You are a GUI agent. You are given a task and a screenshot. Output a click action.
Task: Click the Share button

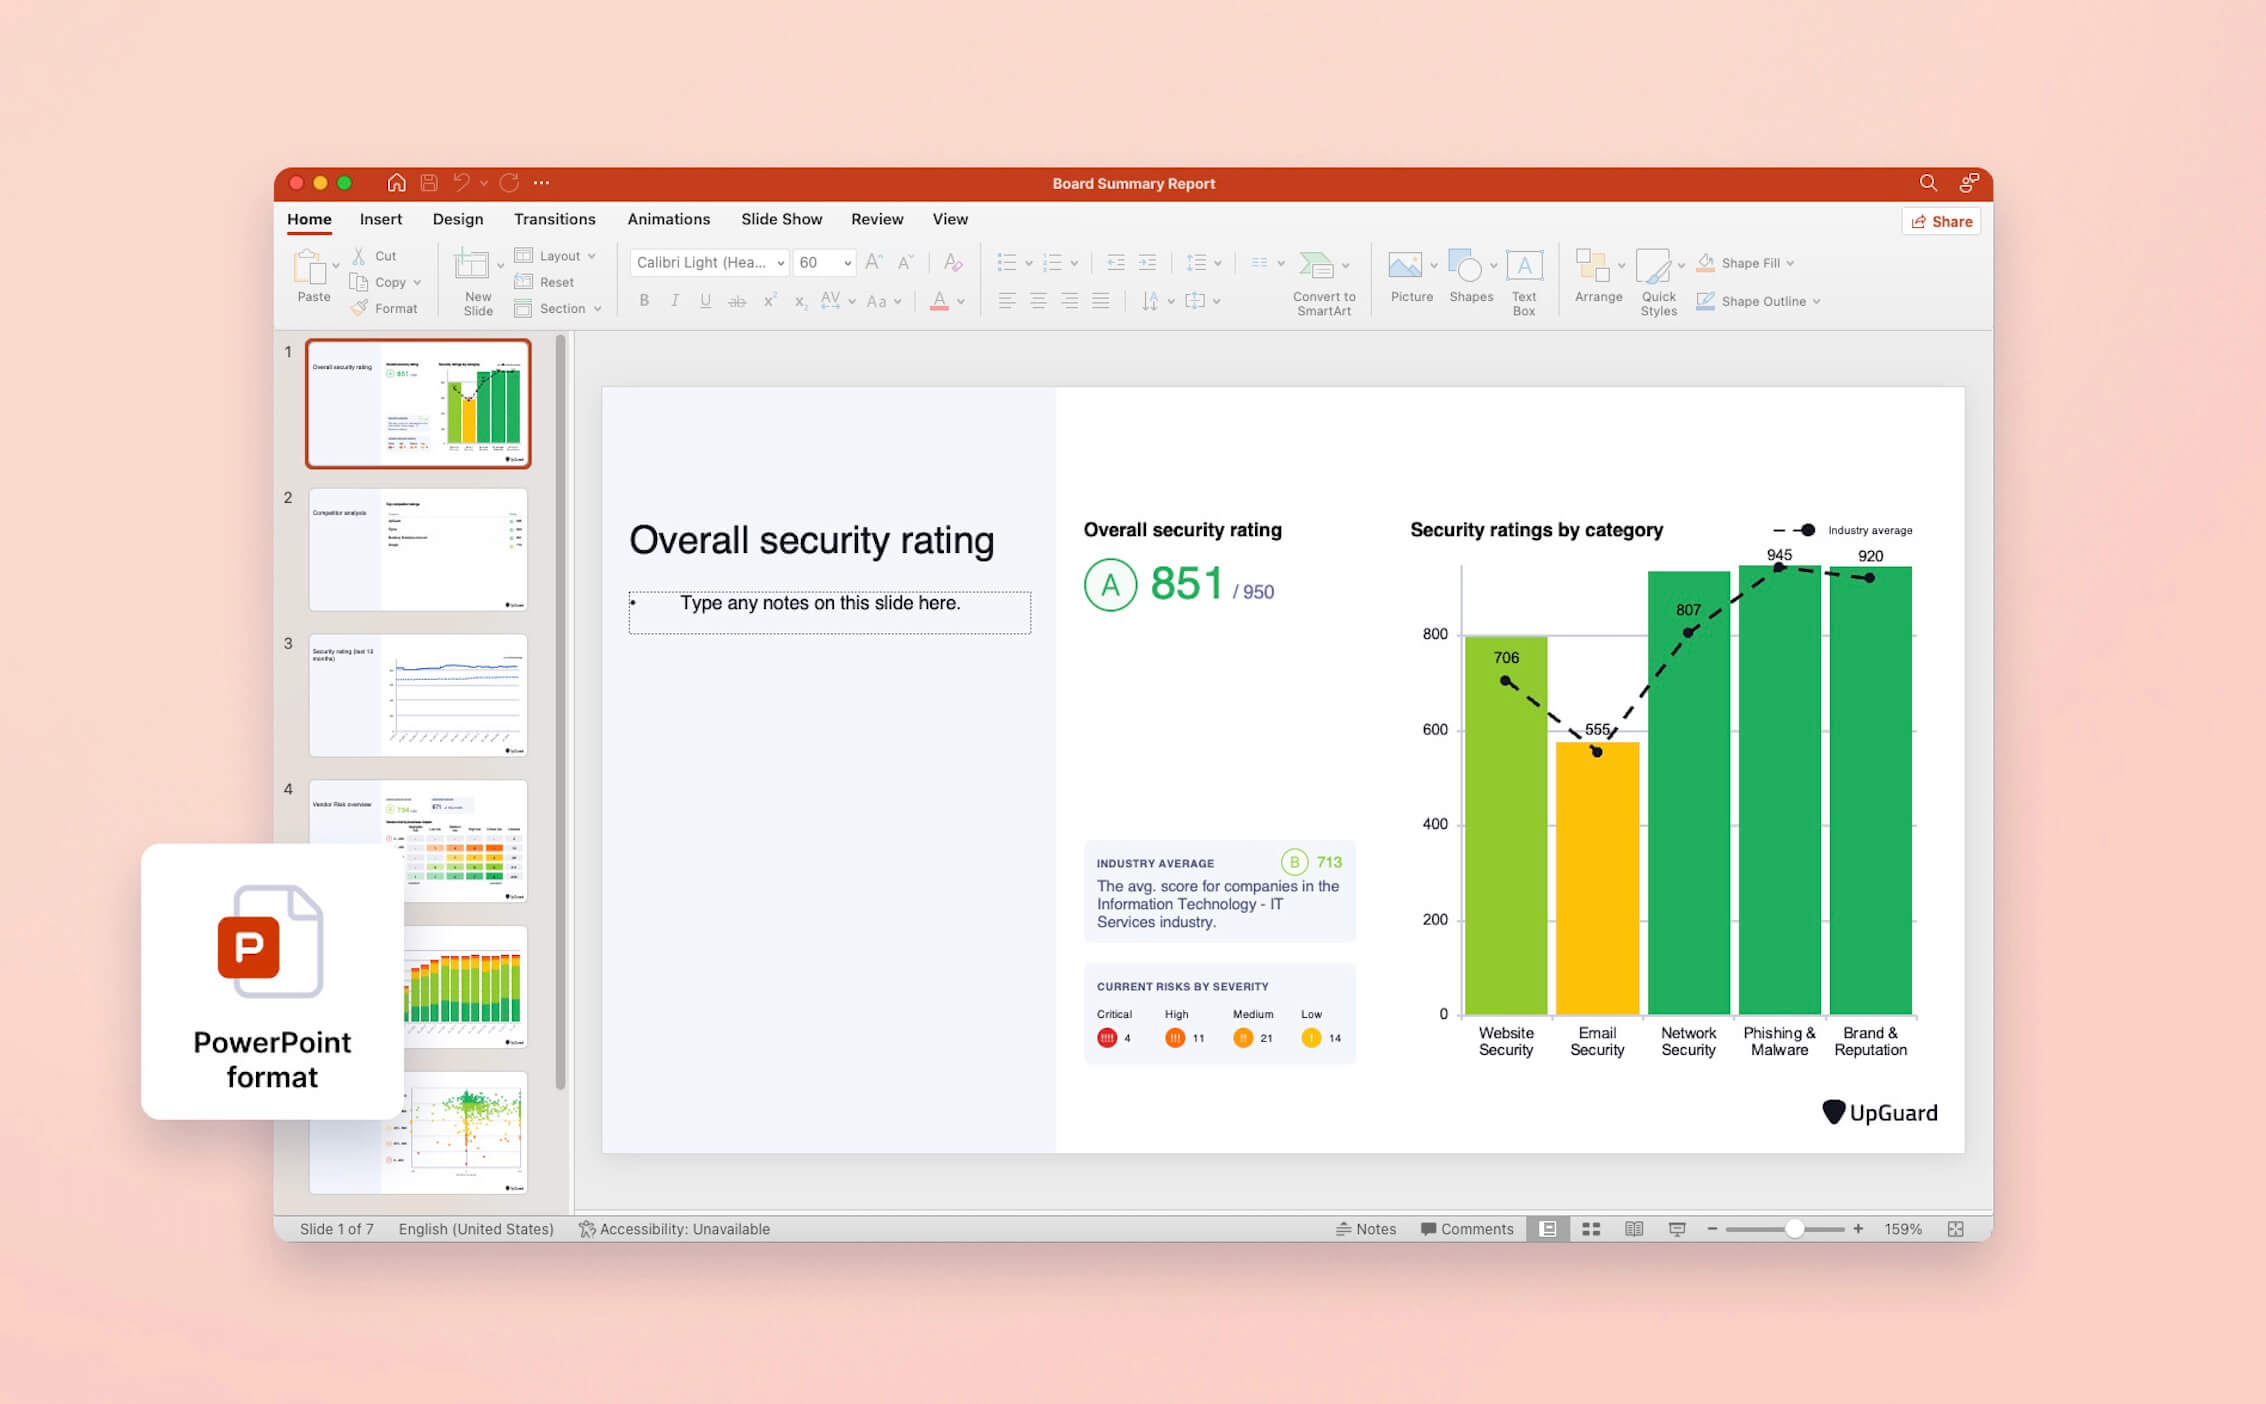(1940, 221)
